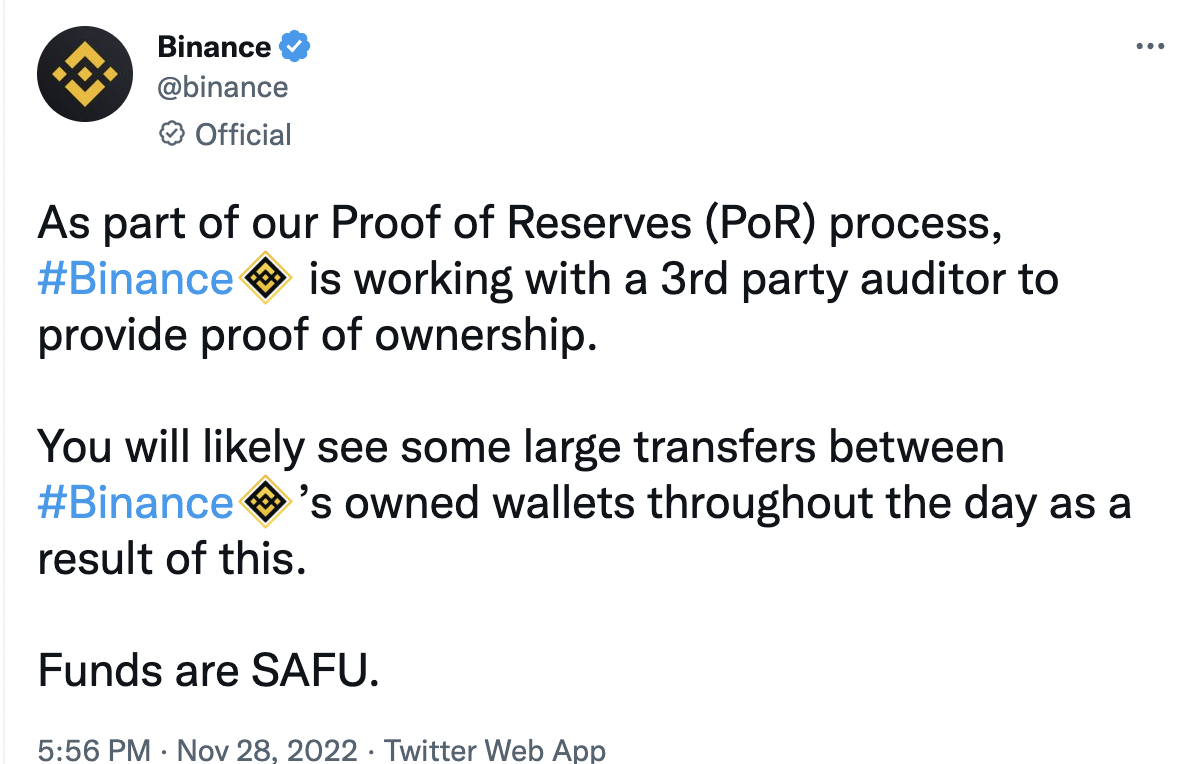Click '3rd party auditor' phrase
This screenshot has width=1194, height=764.
(x=833, y=280)
